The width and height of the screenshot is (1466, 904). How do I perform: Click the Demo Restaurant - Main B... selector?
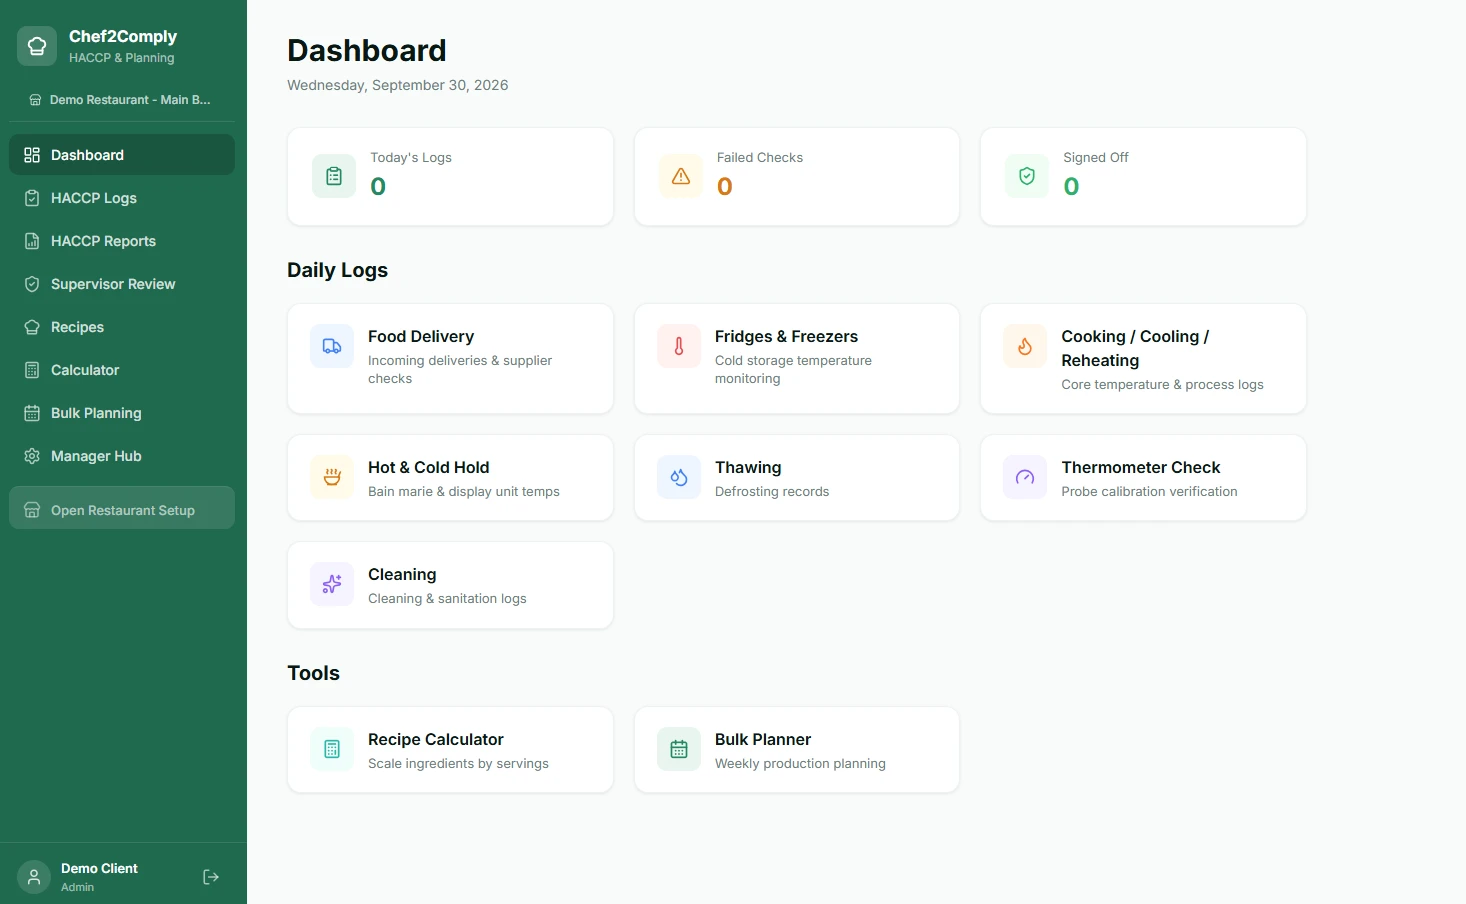pos(122,100)
